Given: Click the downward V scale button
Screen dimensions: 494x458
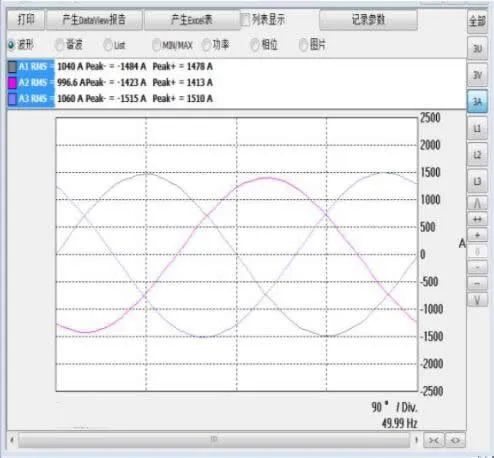Looking at the screenshot, I should click(477, 300).
